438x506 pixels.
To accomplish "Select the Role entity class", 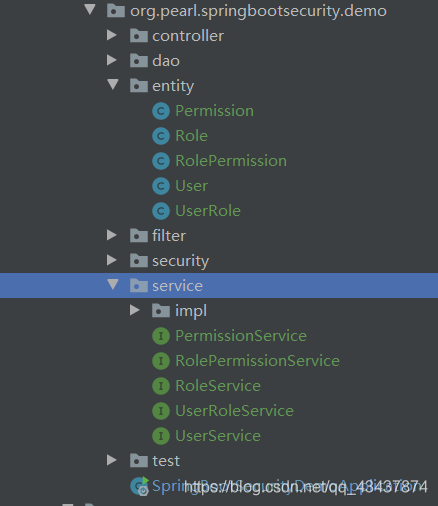I will click(191, 136).
